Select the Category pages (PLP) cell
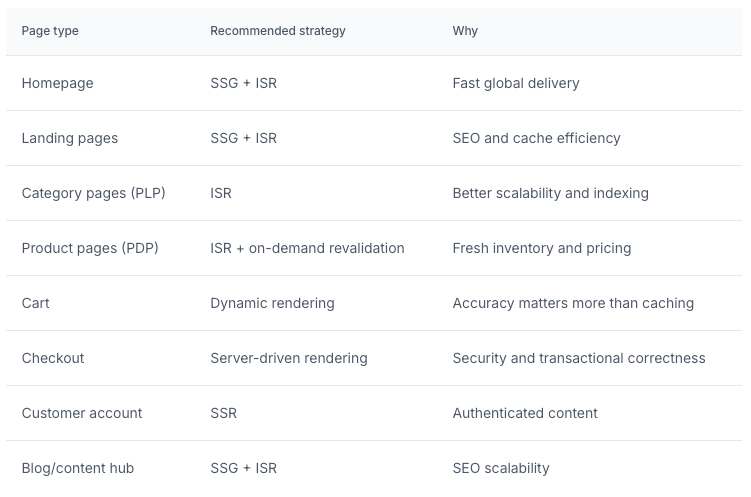 [93, 193]
